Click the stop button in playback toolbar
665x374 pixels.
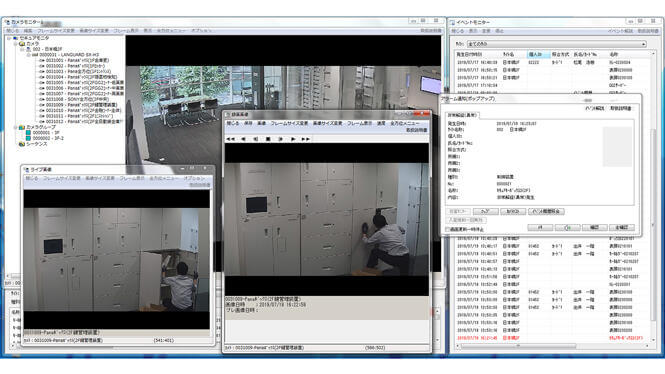(x=268, y=139)
